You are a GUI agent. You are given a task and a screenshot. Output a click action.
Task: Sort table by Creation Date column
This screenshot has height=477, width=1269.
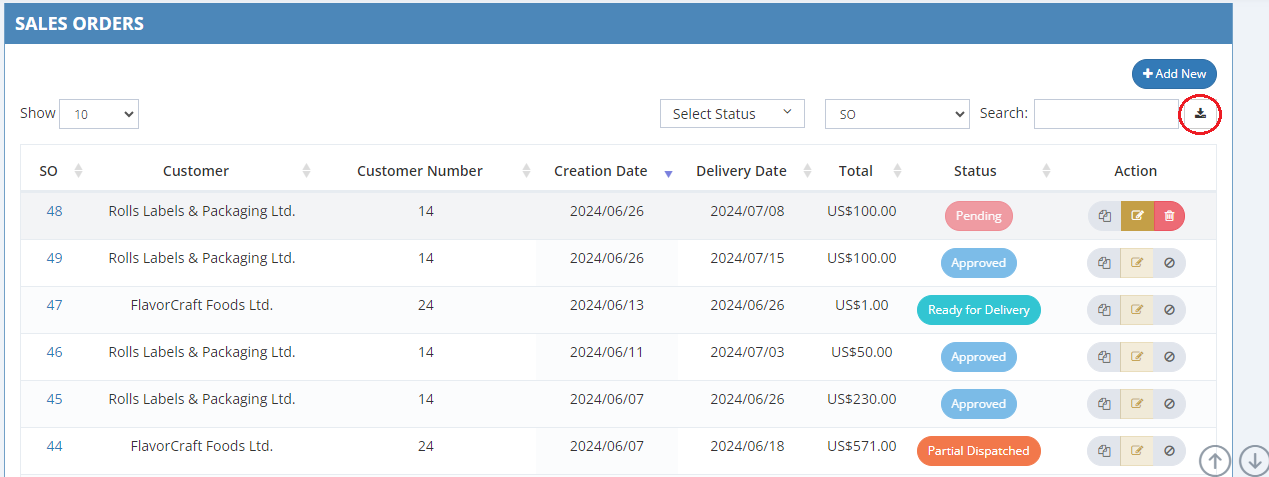(601, 171)
